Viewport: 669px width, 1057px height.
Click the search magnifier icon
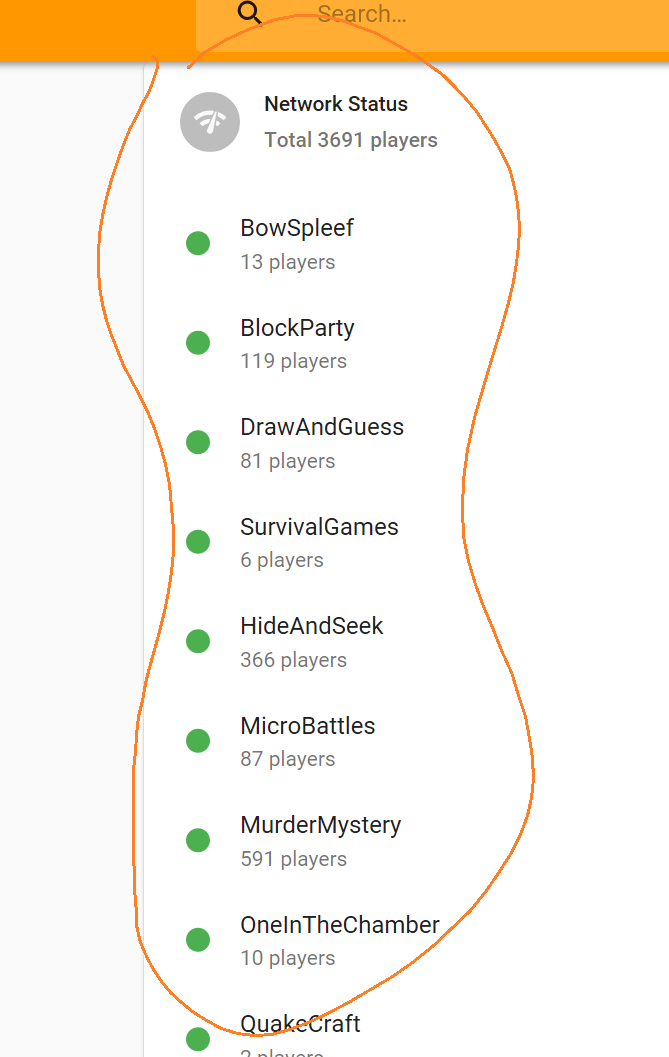(x=250, y=12)
